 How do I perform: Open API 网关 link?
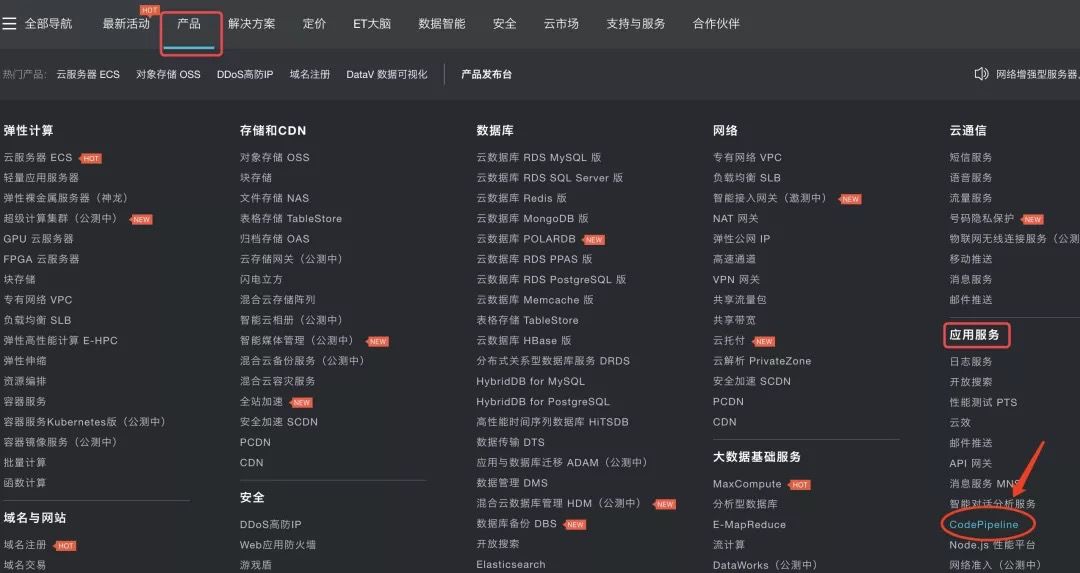point(970,463)
